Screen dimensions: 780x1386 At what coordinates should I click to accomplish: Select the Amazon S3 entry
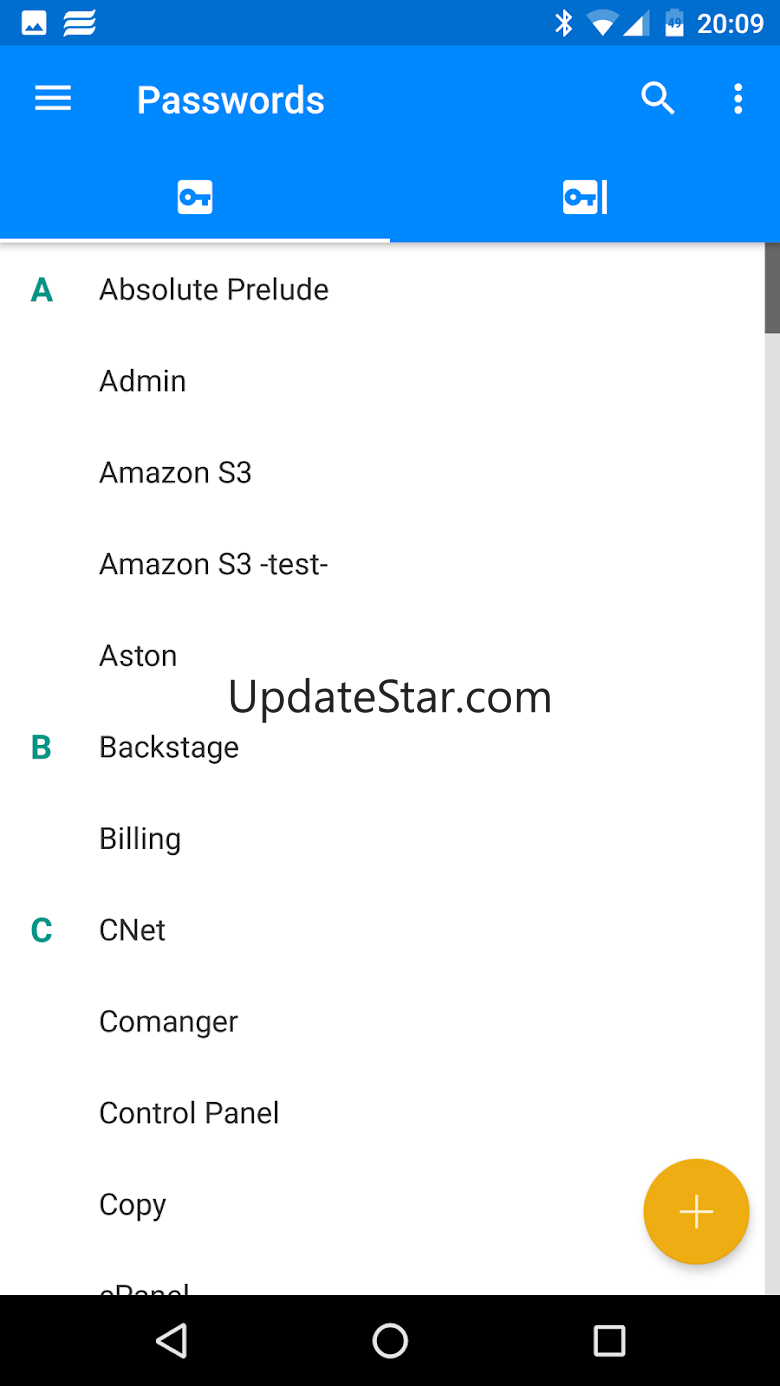click(382, 473)
